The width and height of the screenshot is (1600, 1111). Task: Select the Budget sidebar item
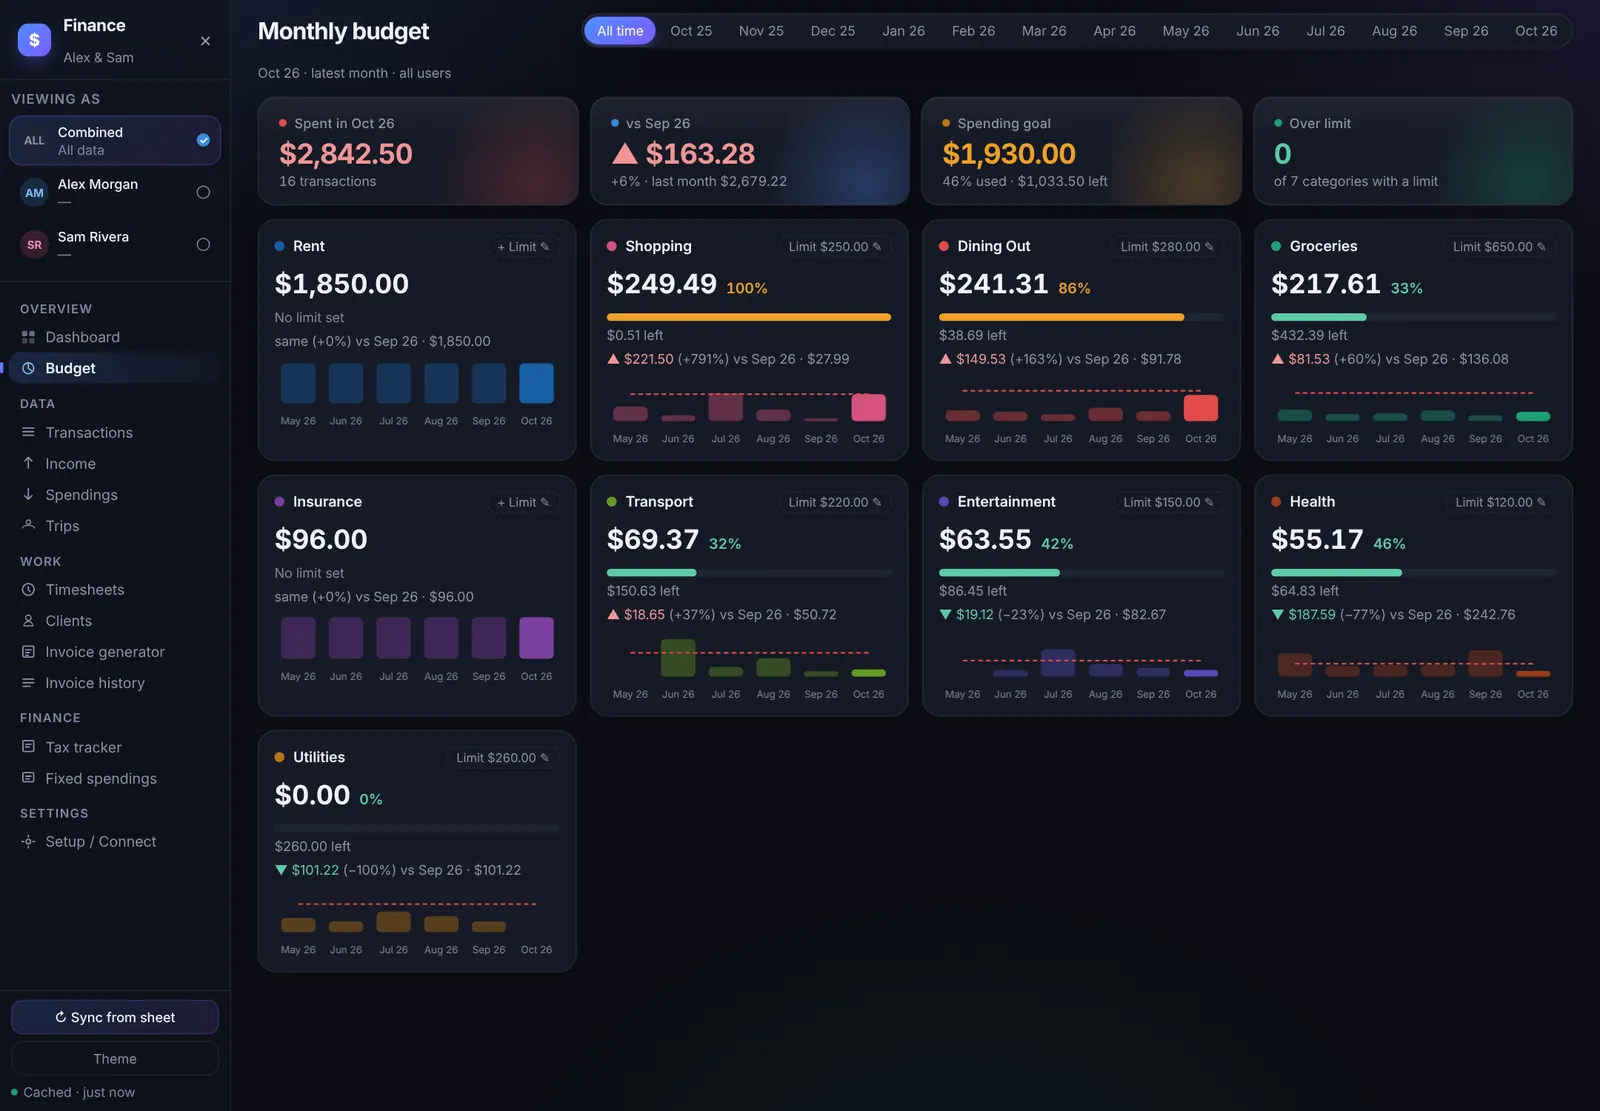(115, 368)
